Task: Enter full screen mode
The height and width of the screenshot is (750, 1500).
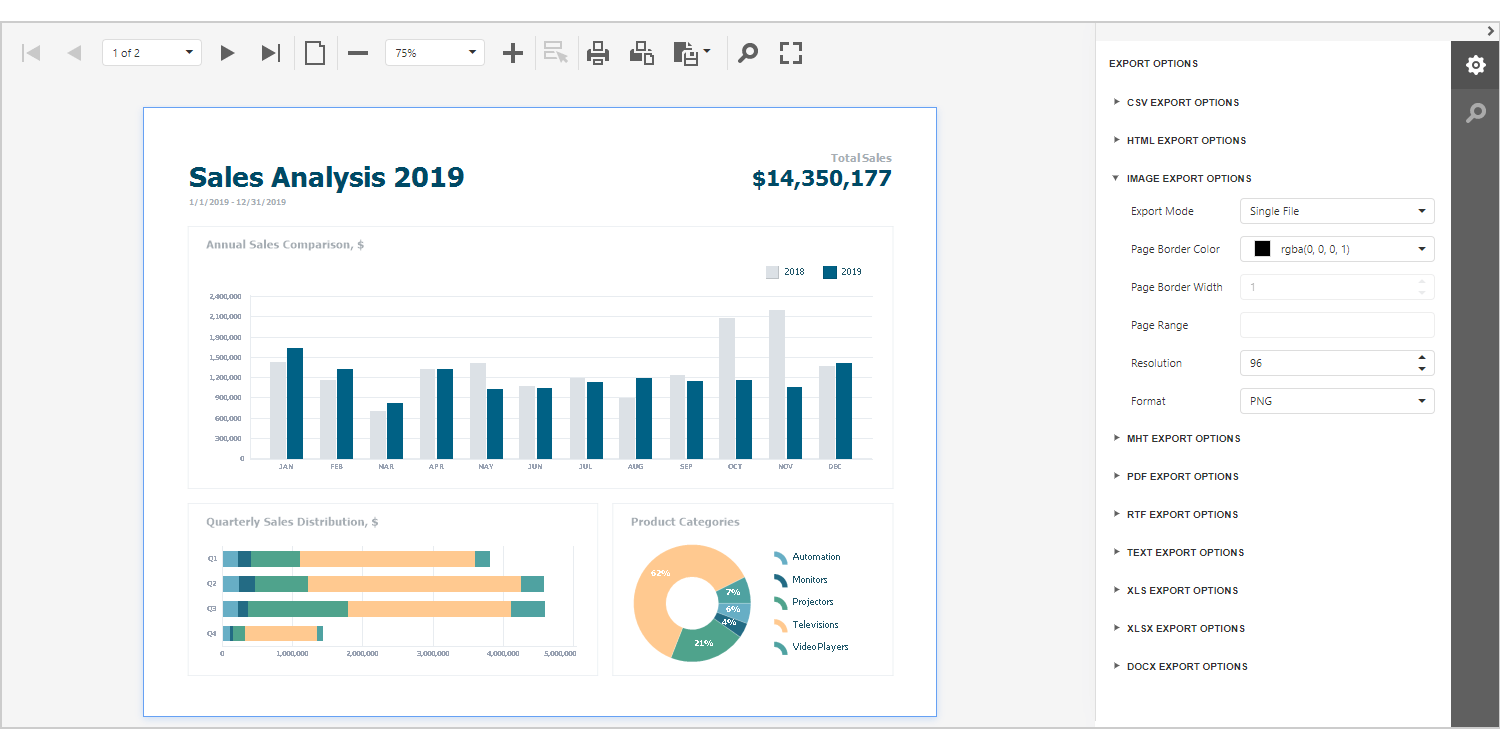Action: click(790, 52)
